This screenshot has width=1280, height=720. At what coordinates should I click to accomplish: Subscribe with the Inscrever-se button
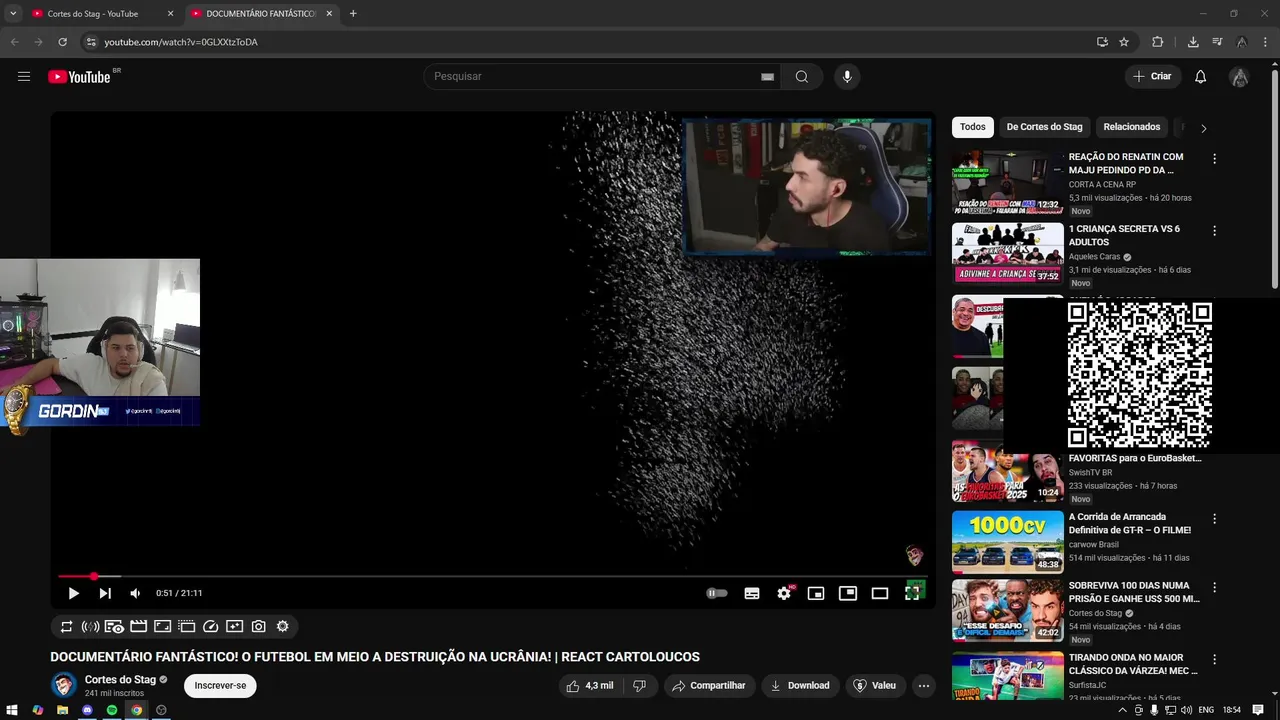click(220, 686)
